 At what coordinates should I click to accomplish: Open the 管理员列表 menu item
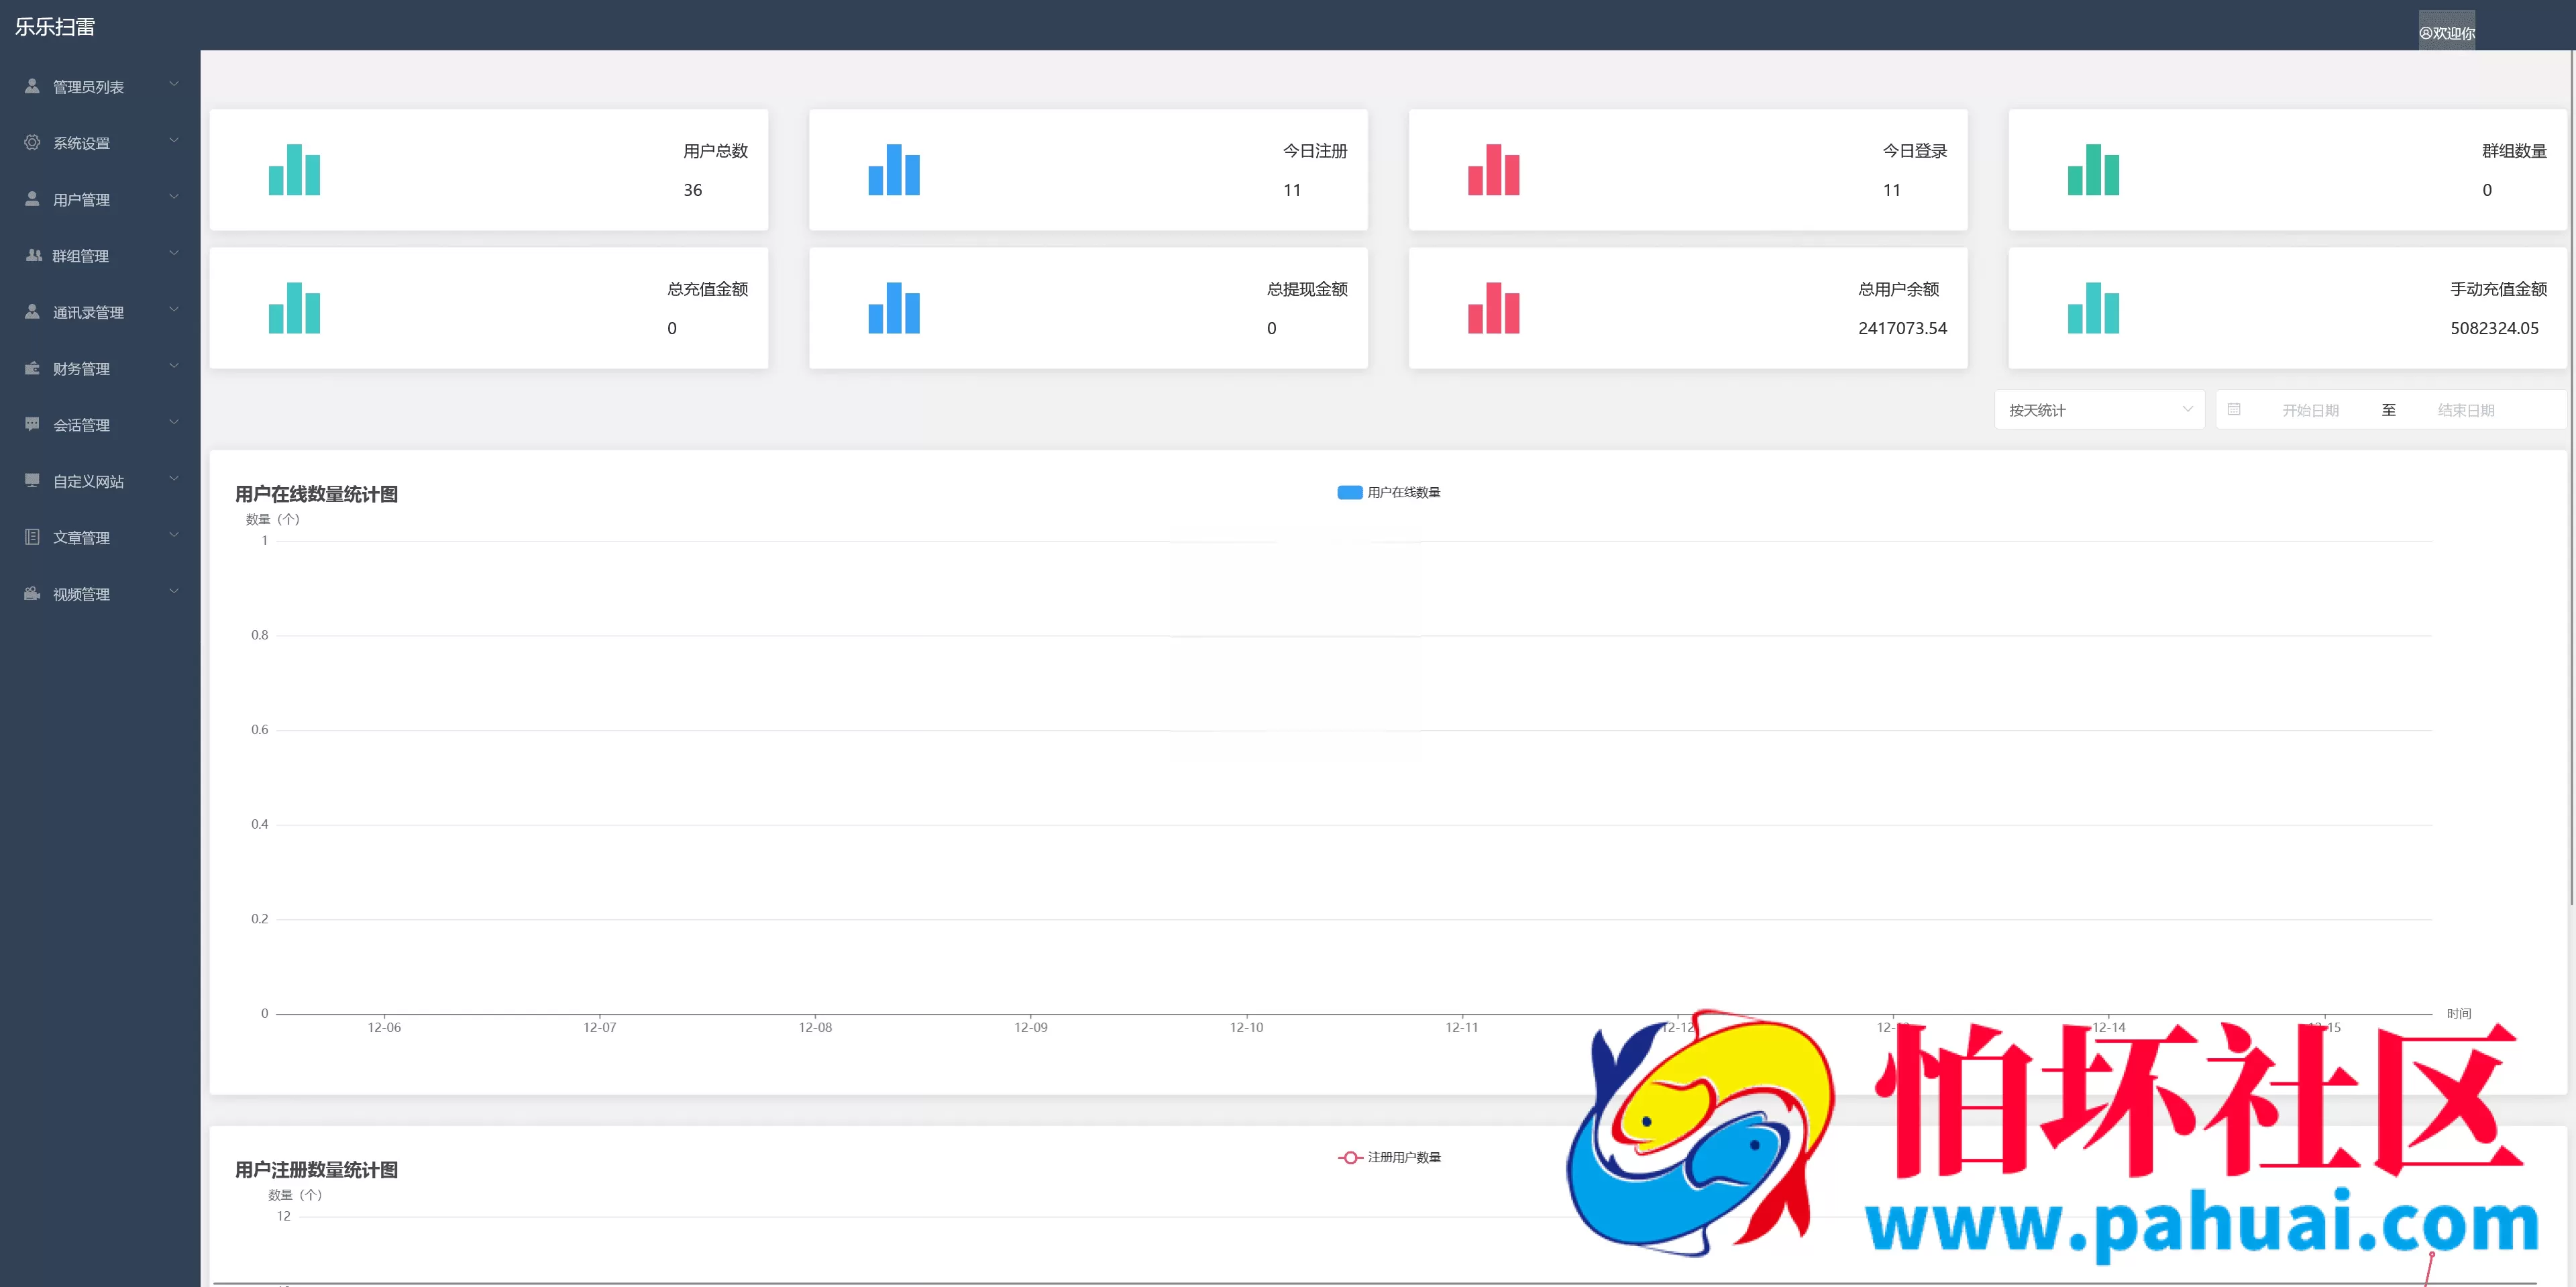tap(100, 87)
